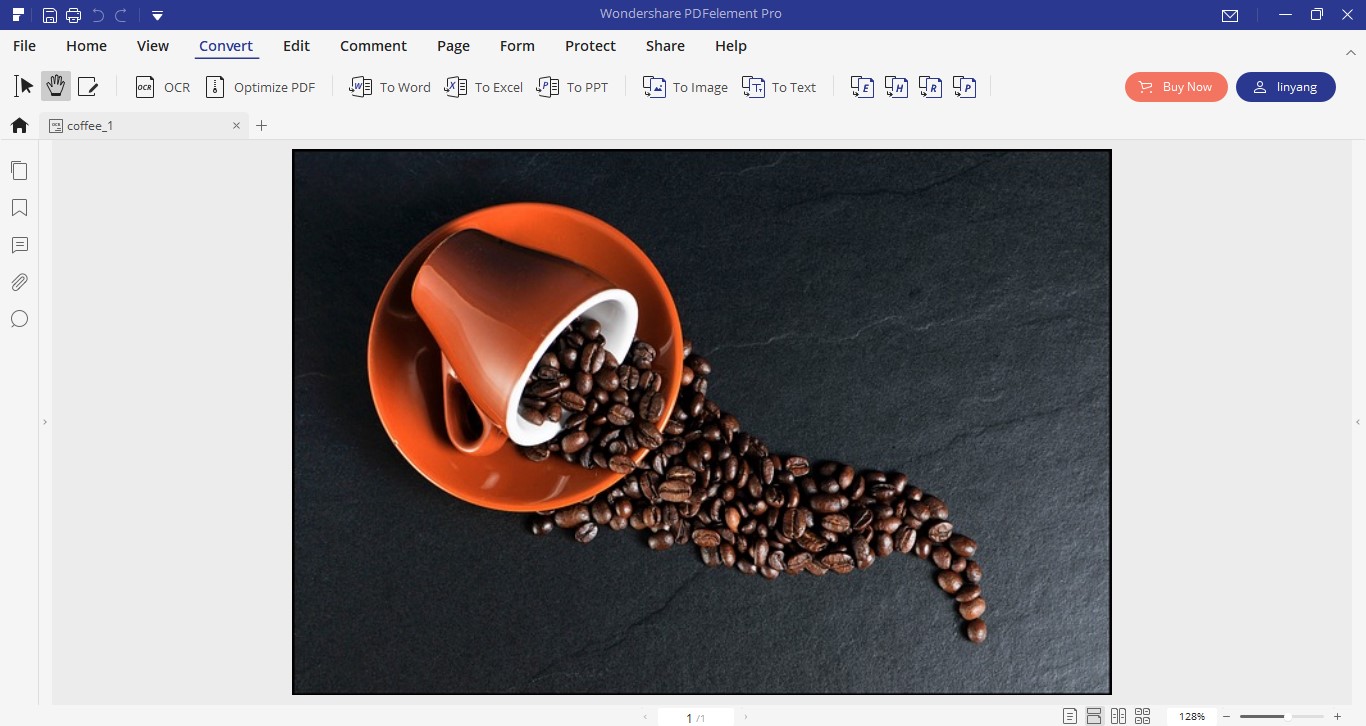Image resolution: width=1366 pixels, height=726 pixels.
Task: Switch to the Home tab
Action: tap(86, 46)
